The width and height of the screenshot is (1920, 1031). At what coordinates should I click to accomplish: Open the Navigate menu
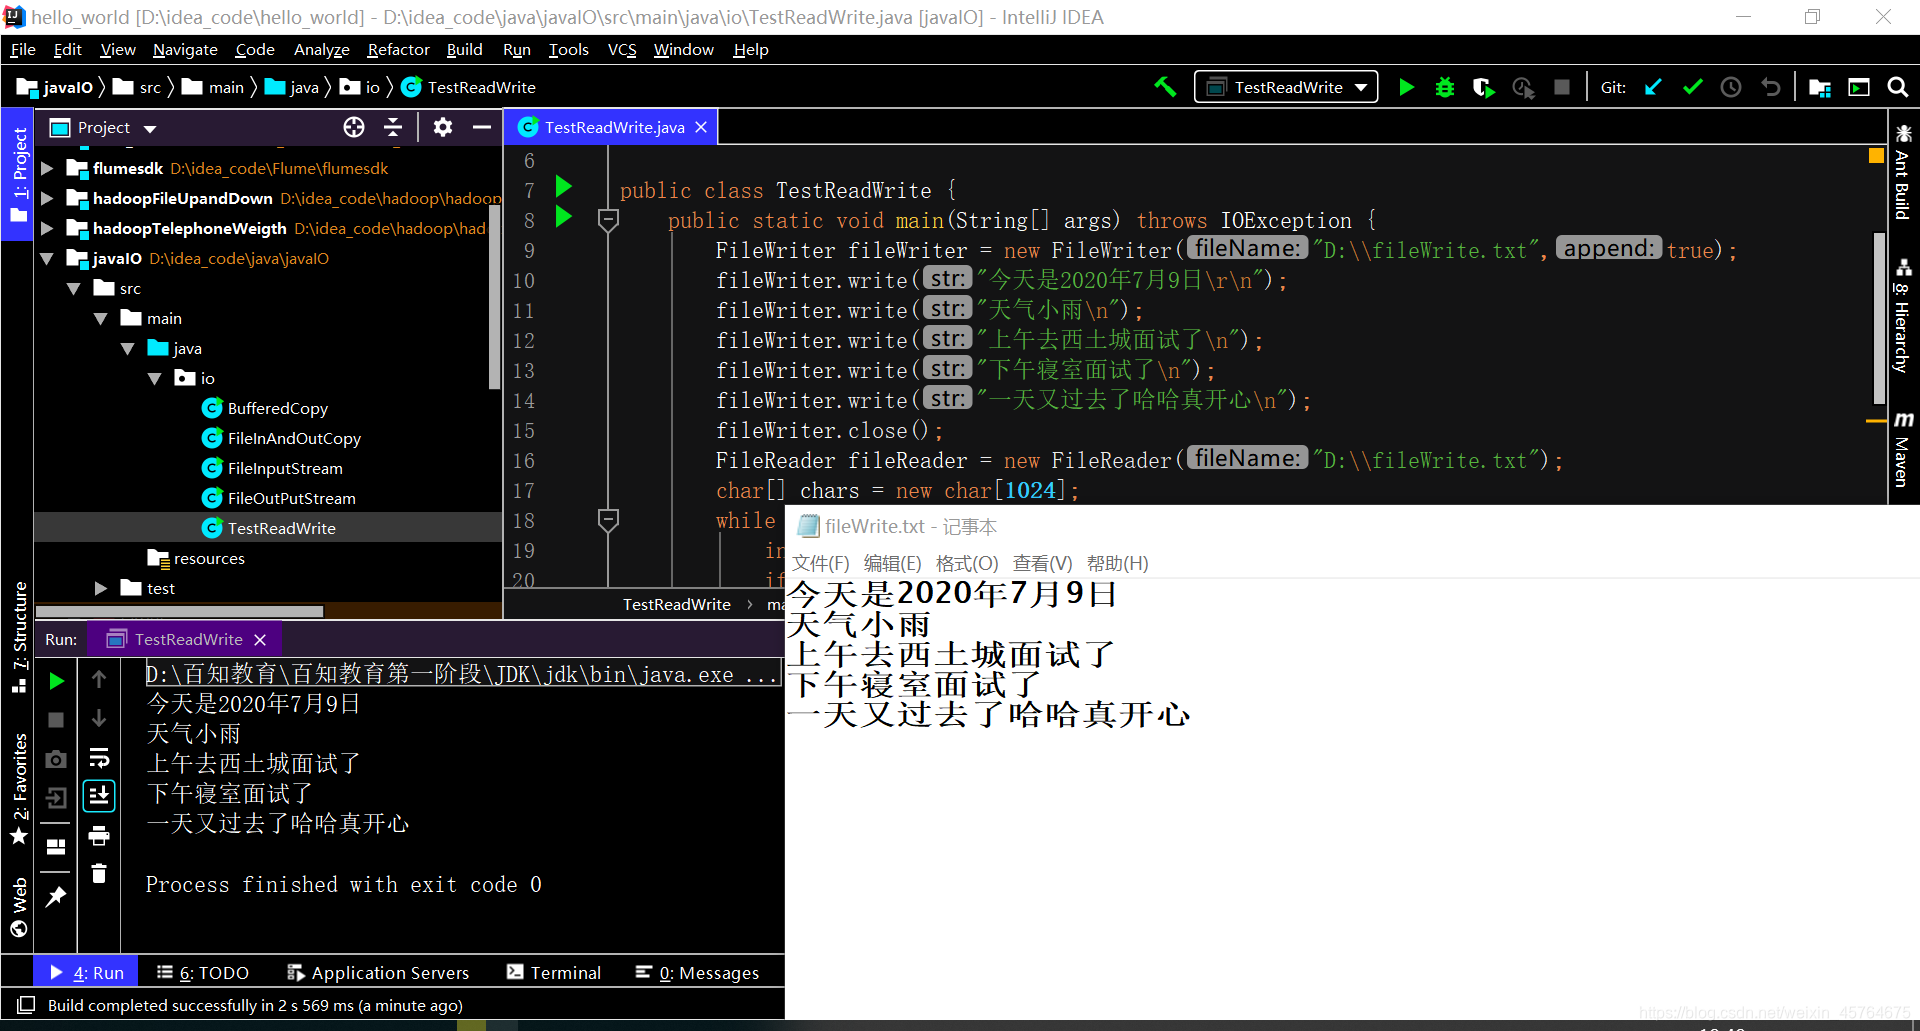tap(185, 50)
